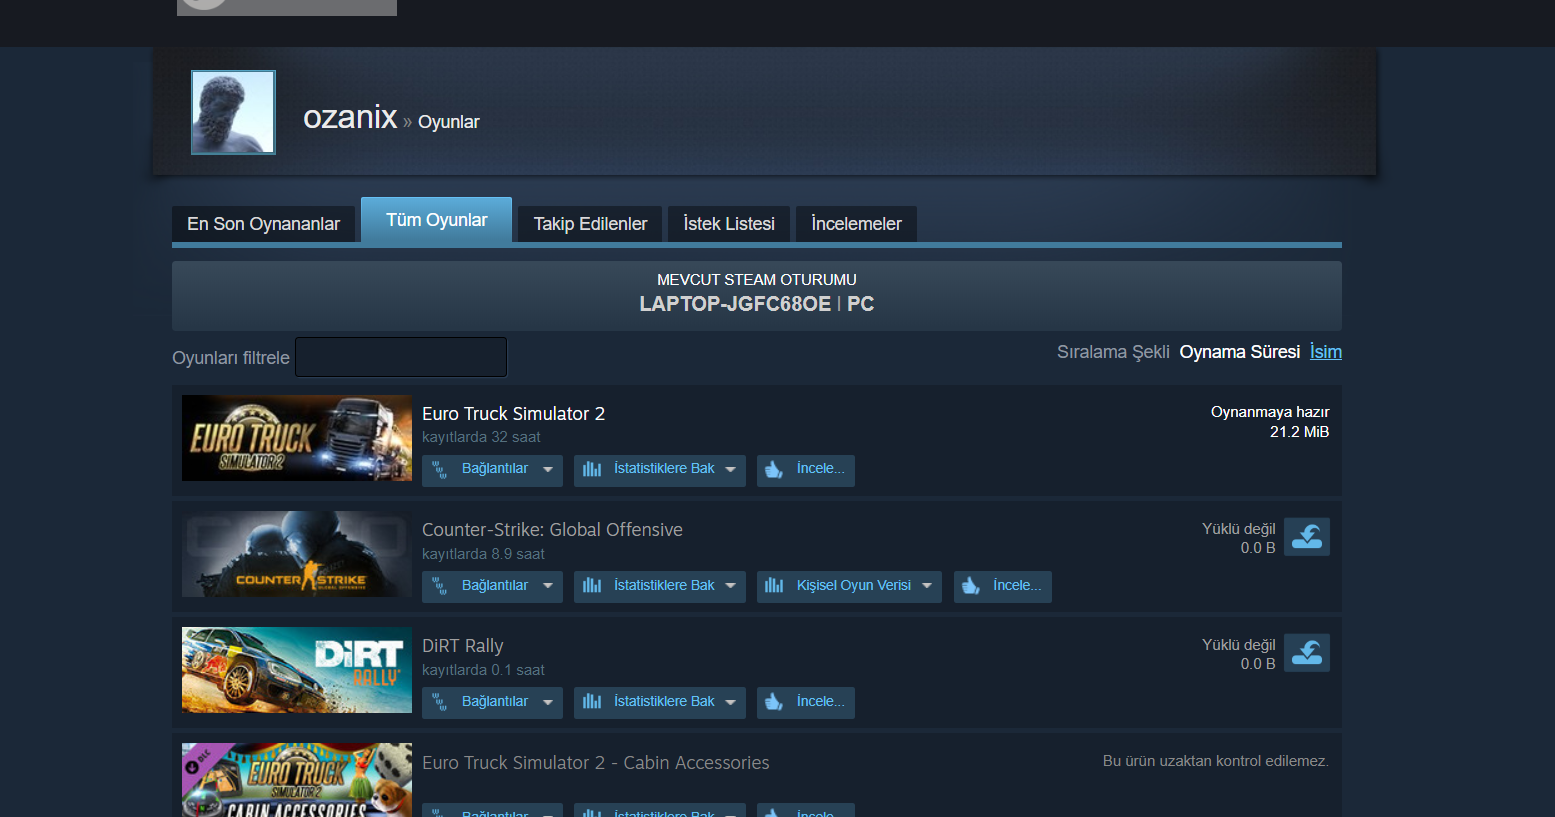Click İncele button for Euro Truck Simulator 2
This screenshot has width=1555, height=817.
806,470
